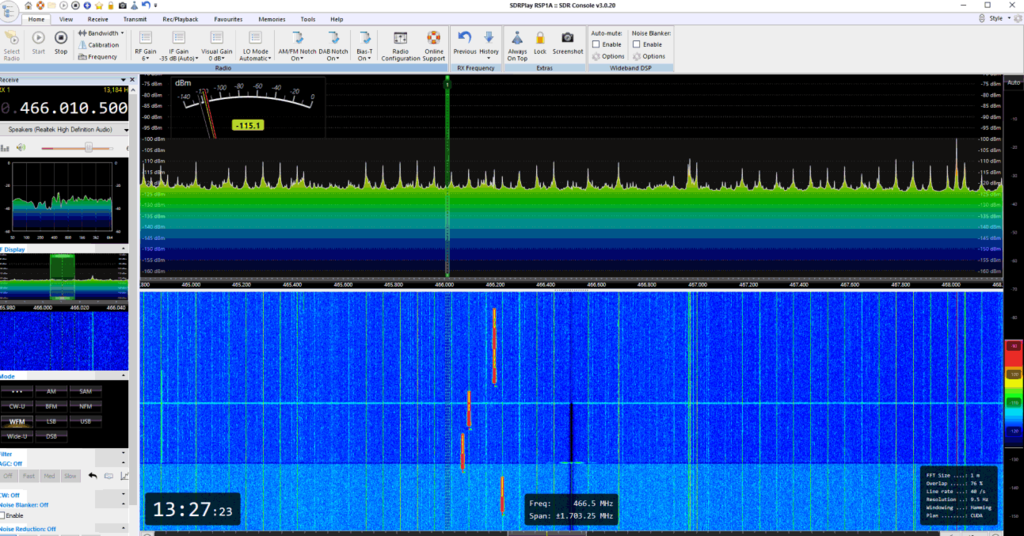
Task: Click undo arrow in quick access toolbar
Action: tap(146, 5)
